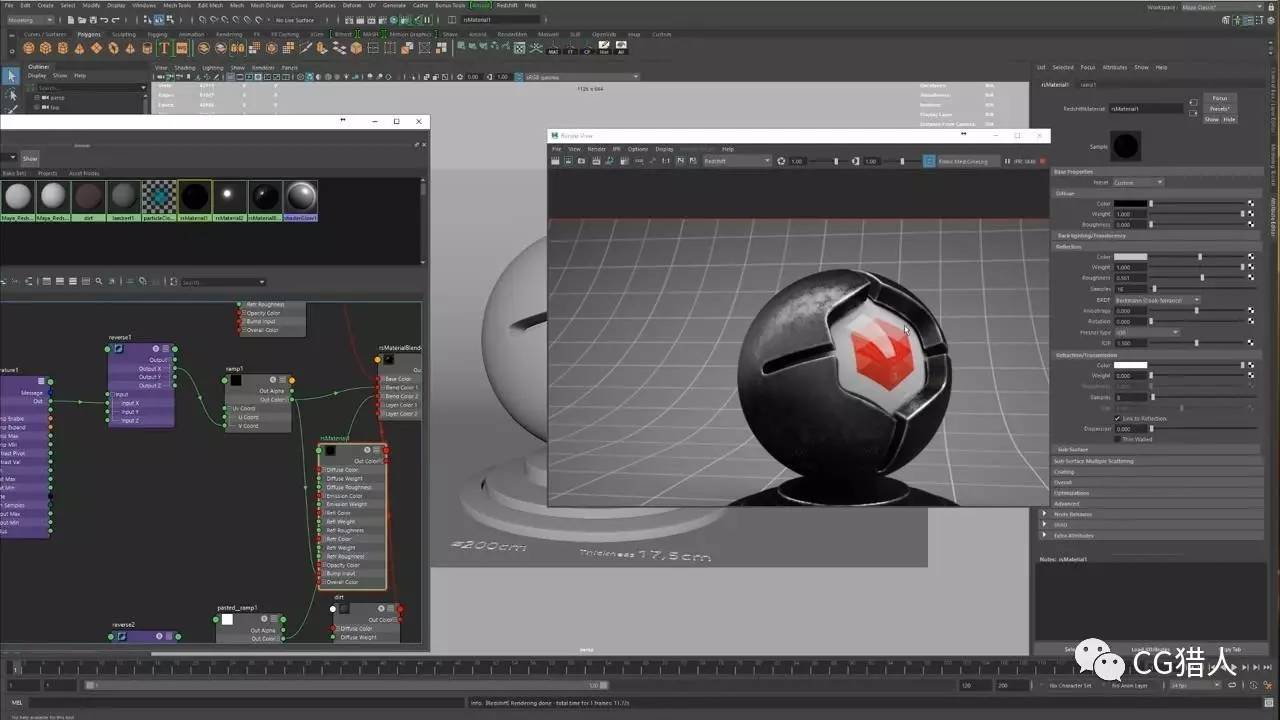The image size is (1280, 720).
Task: Toggle the Link to Reflection checkbox
Action: tap(1117, 418)
